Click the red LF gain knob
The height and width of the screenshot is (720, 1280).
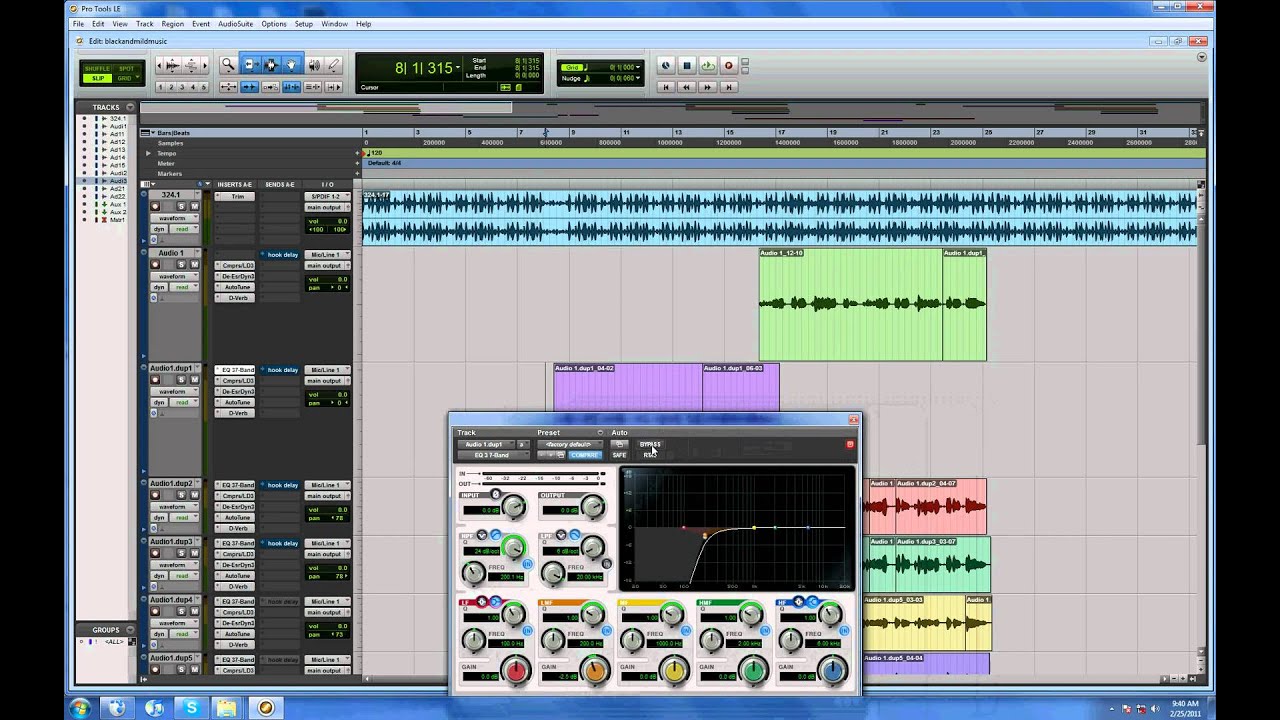coord(516,672)
